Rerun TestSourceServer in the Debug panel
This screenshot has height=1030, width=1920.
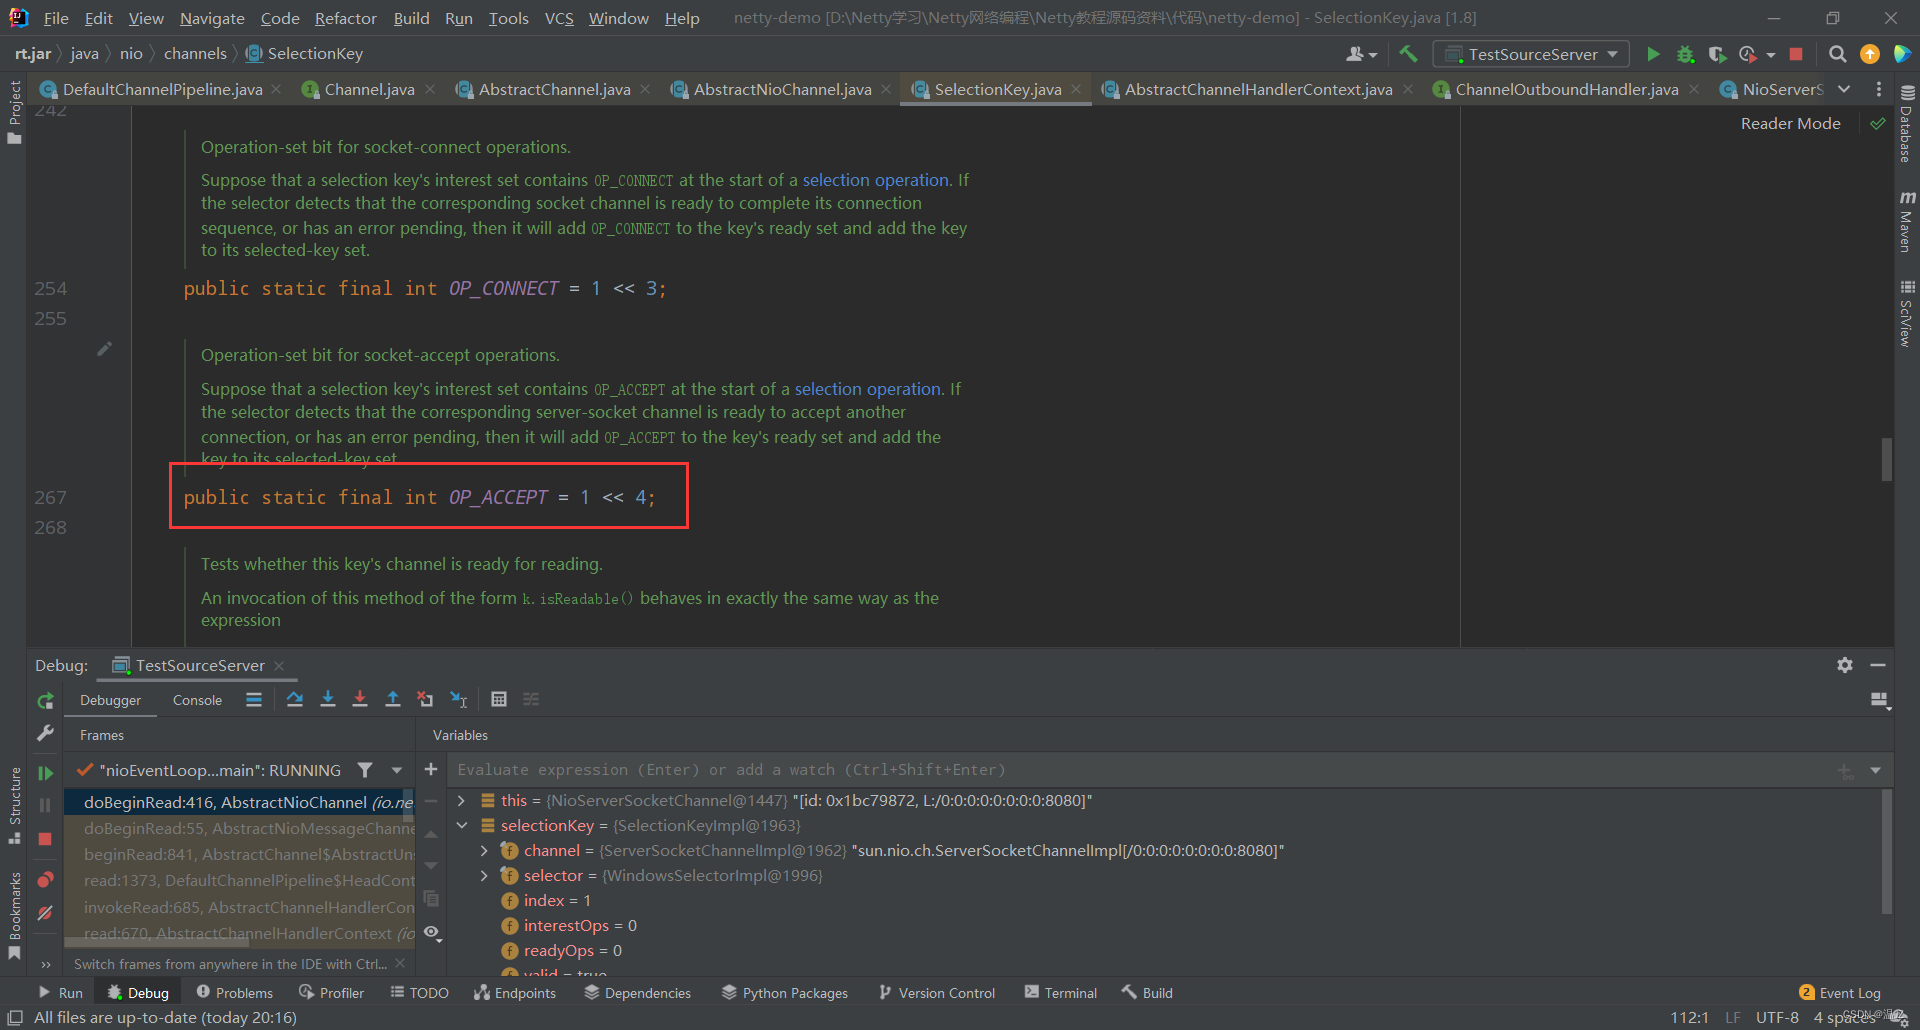pyautogui.click(x=45, y=701)
